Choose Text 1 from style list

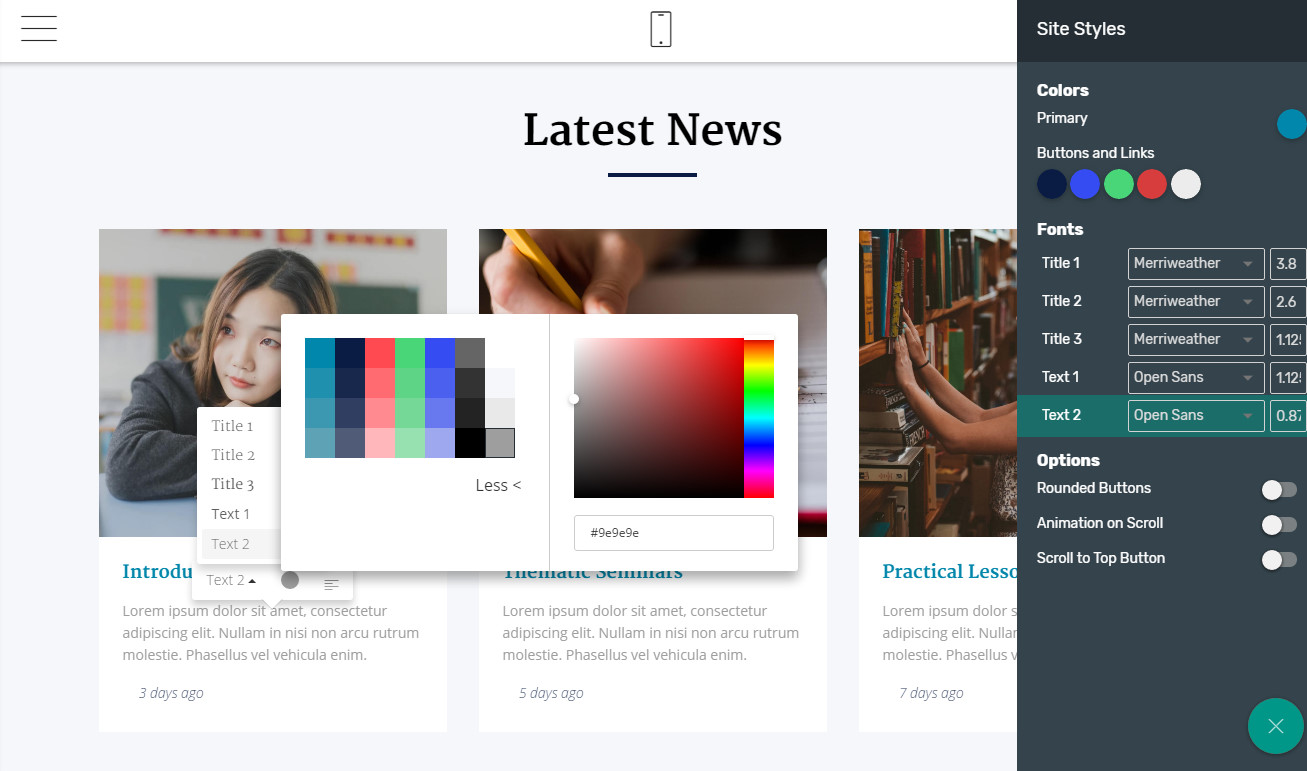(x=231, y=514)
